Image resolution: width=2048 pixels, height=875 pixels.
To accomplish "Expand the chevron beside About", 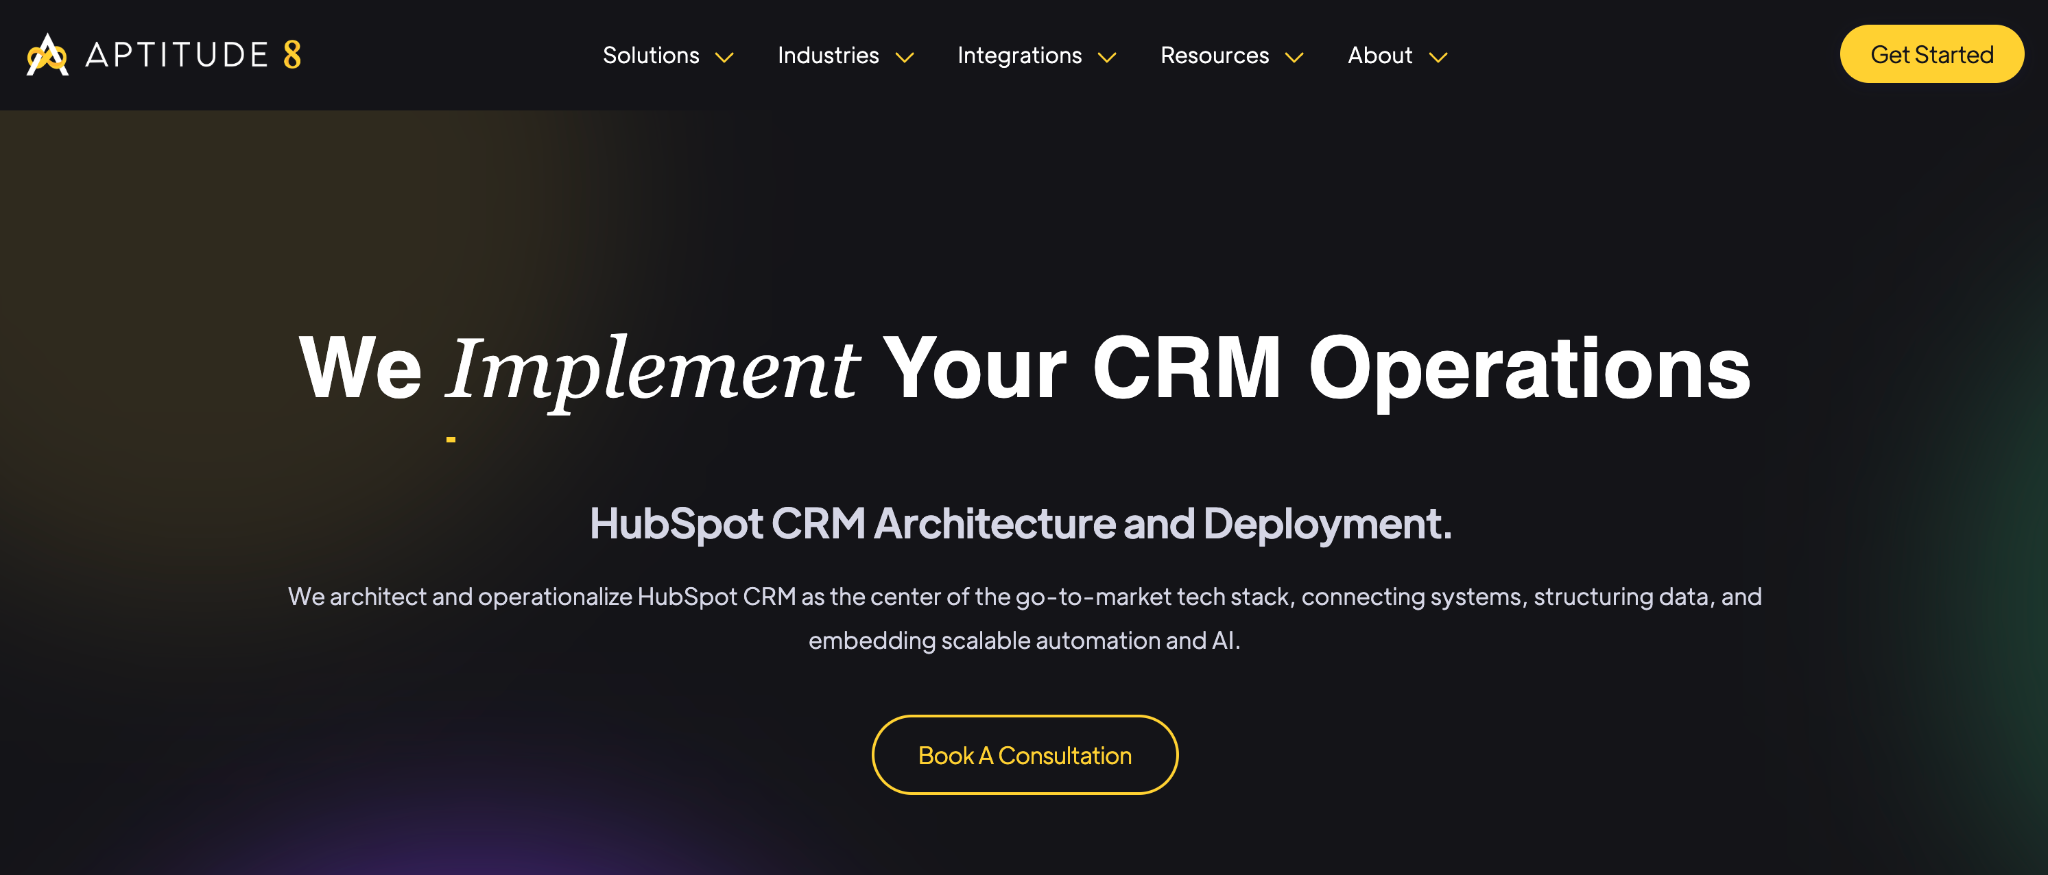I will pyautogui.click(x=1438, y=58).
